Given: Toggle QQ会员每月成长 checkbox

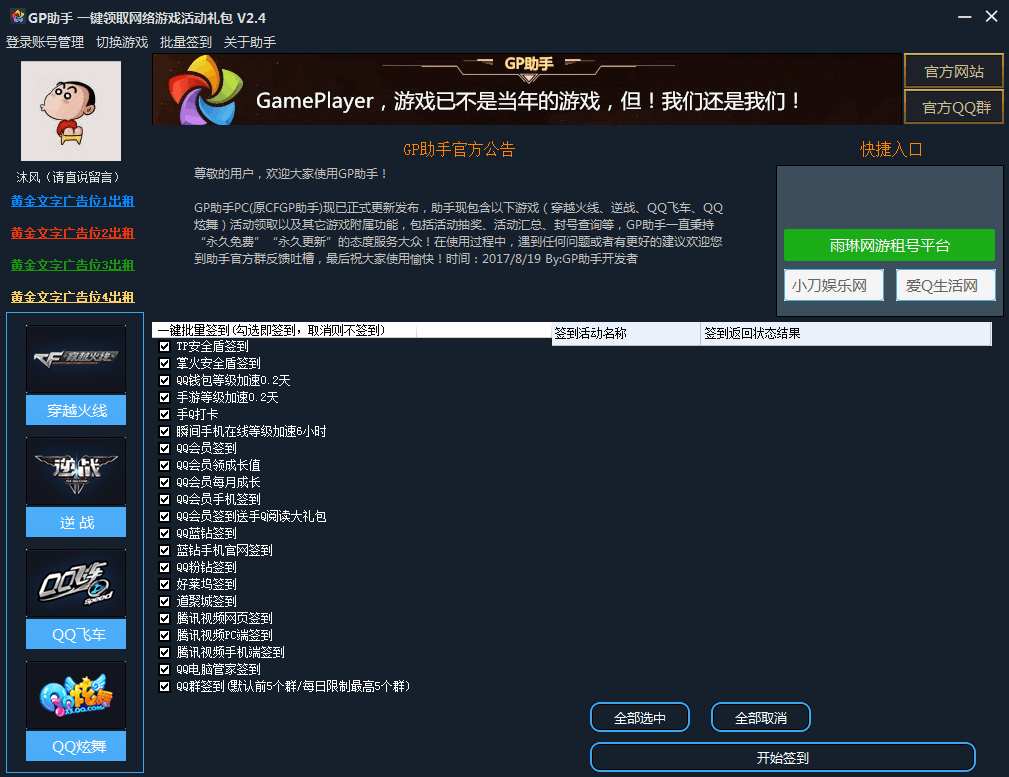Looking at the screenshot, I should tap(165, 483).
